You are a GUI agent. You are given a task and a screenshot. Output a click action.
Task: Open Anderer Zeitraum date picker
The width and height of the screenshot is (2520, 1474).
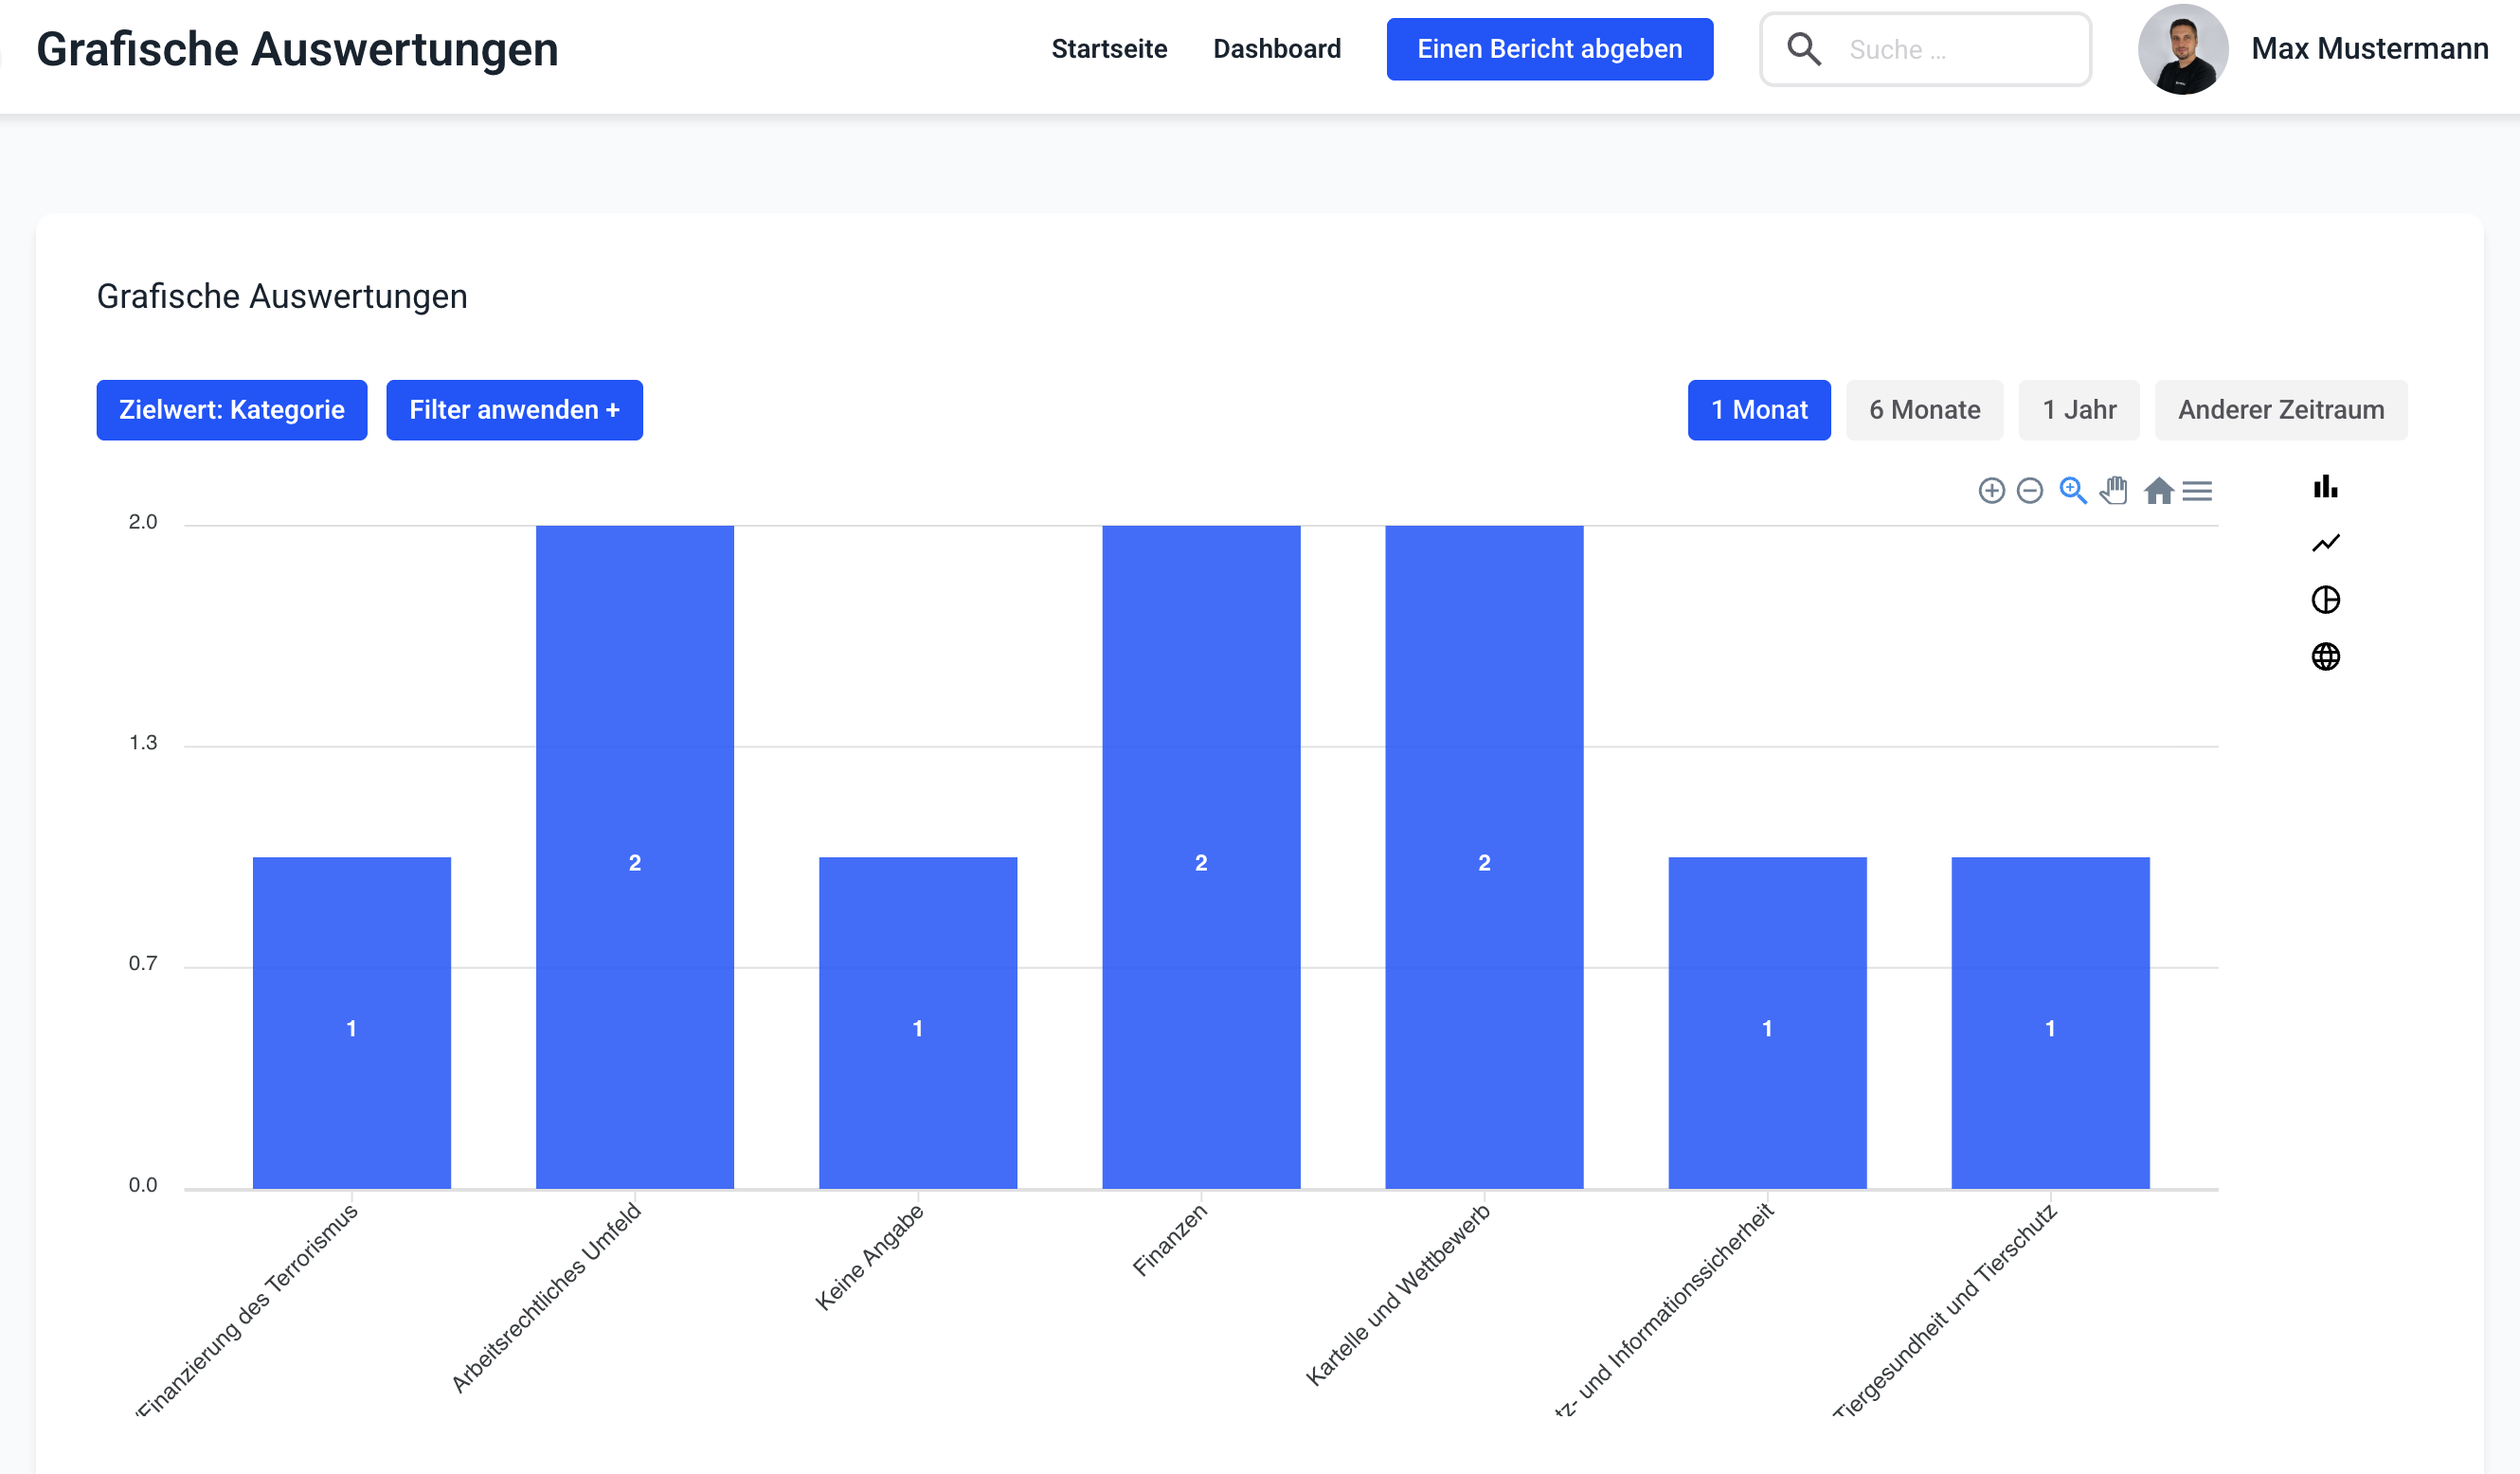tap(2280, 410)
